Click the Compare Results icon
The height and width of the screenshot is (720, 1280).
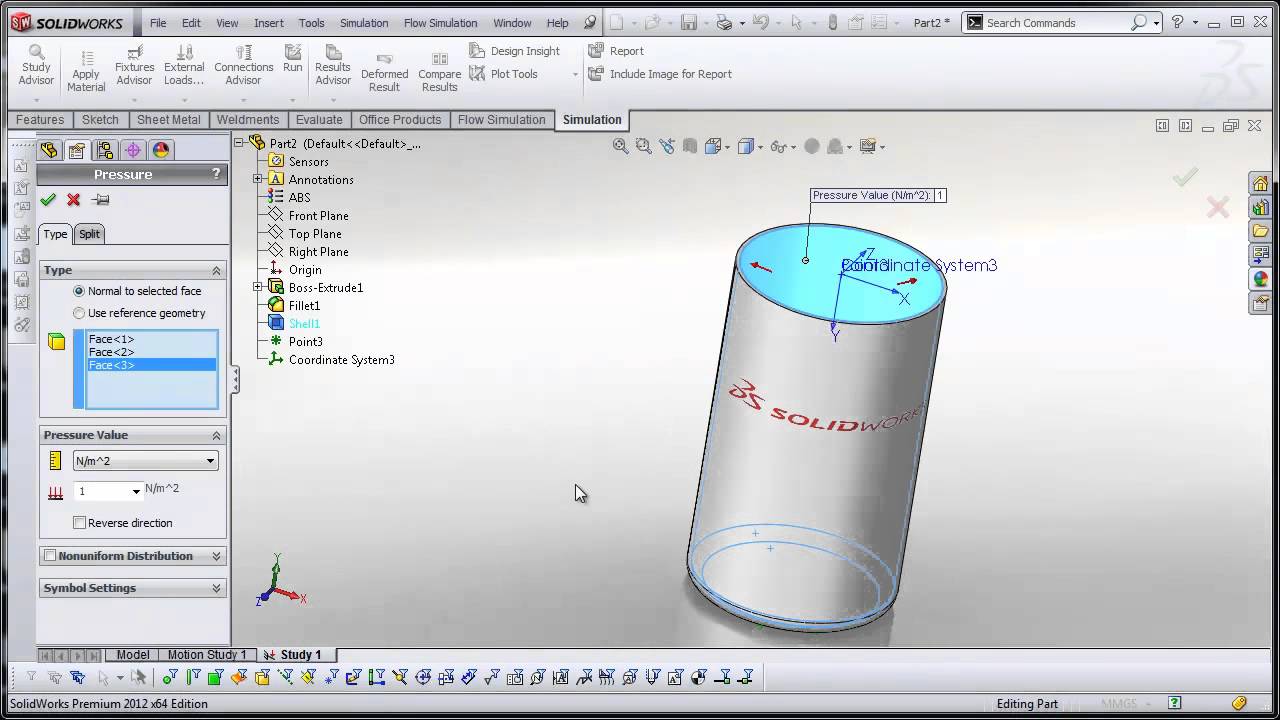[439, 59]
